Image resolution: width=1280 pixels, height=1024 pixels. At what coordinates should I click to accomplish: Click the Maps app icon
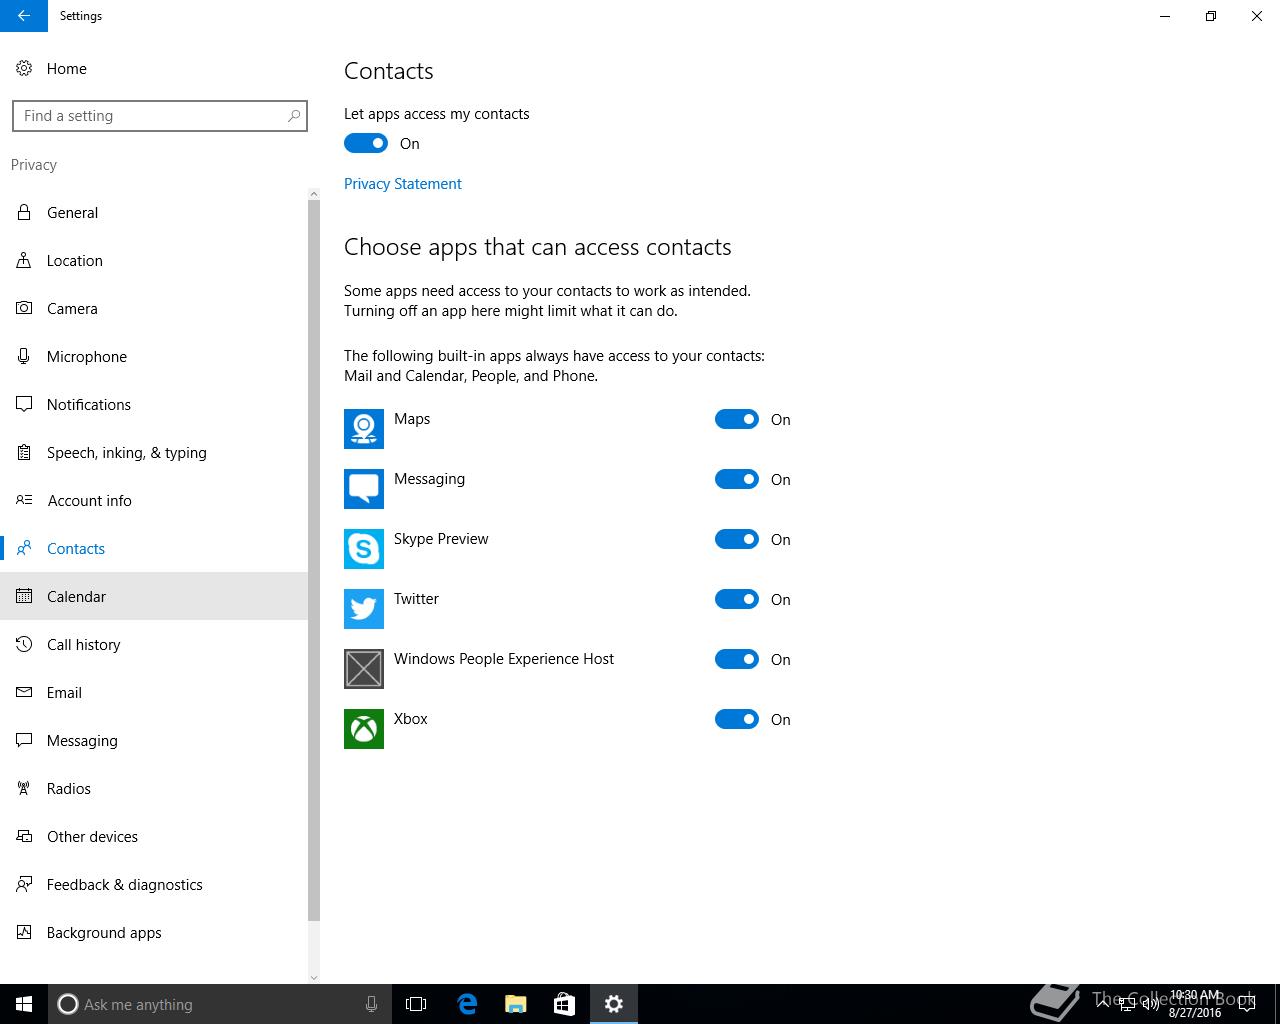coord(364,429)
